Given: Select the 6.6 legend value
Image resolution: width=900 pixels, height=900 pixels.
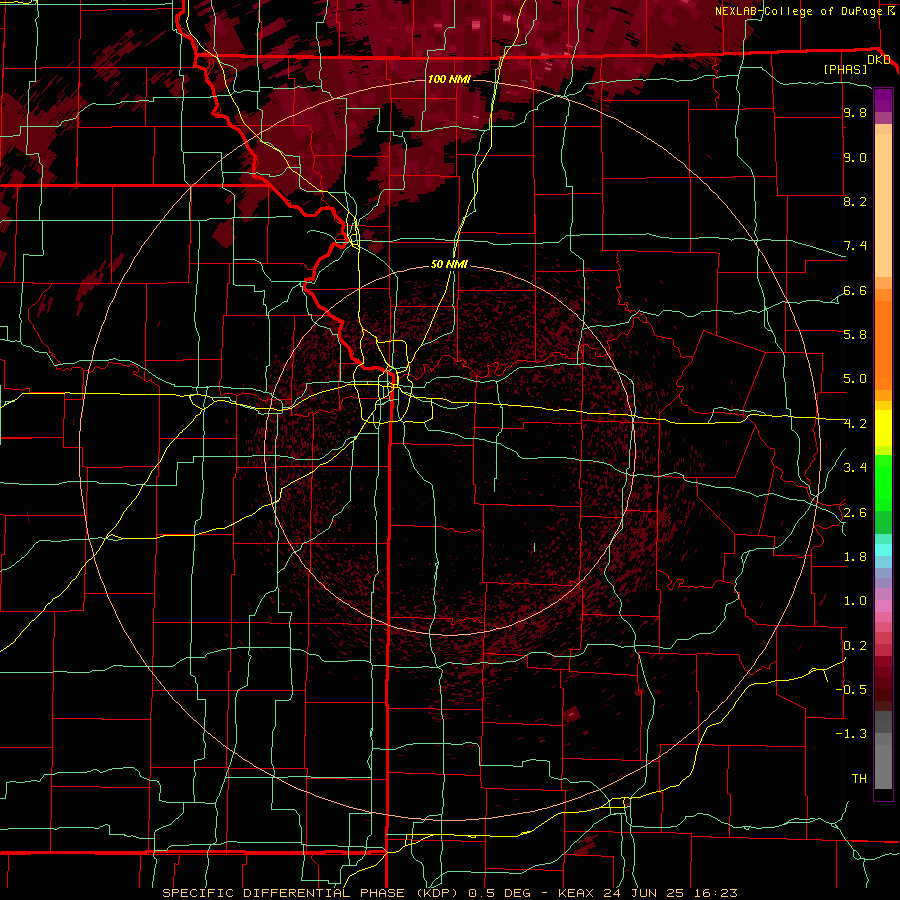Looking at the screenshot, I should coord(855,291).
